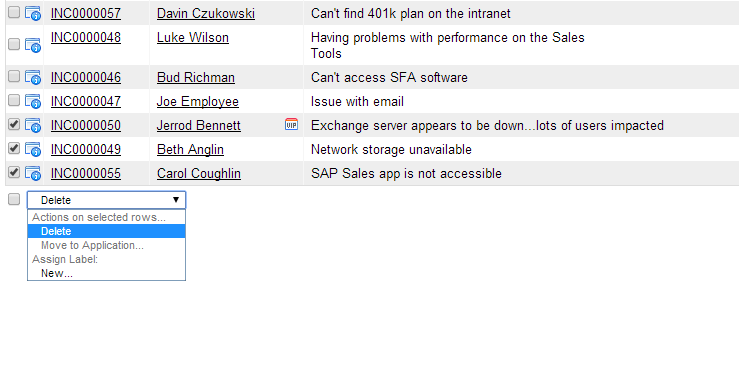Screen dimensions: 739x377
Task: Toggle the select-all checkbox beside actions dropdown
Action: 14,199
